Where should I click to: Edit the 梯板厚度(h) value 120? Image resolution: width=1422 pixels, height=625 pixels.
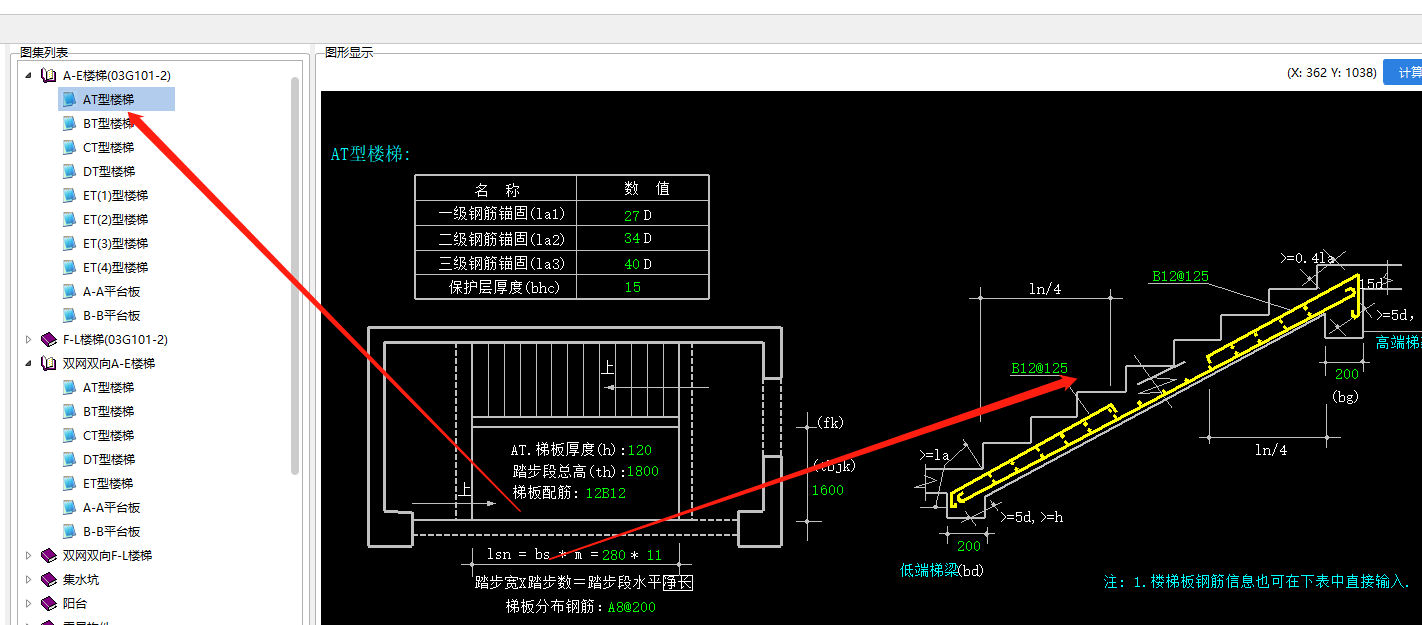click(x=640, y=450)
